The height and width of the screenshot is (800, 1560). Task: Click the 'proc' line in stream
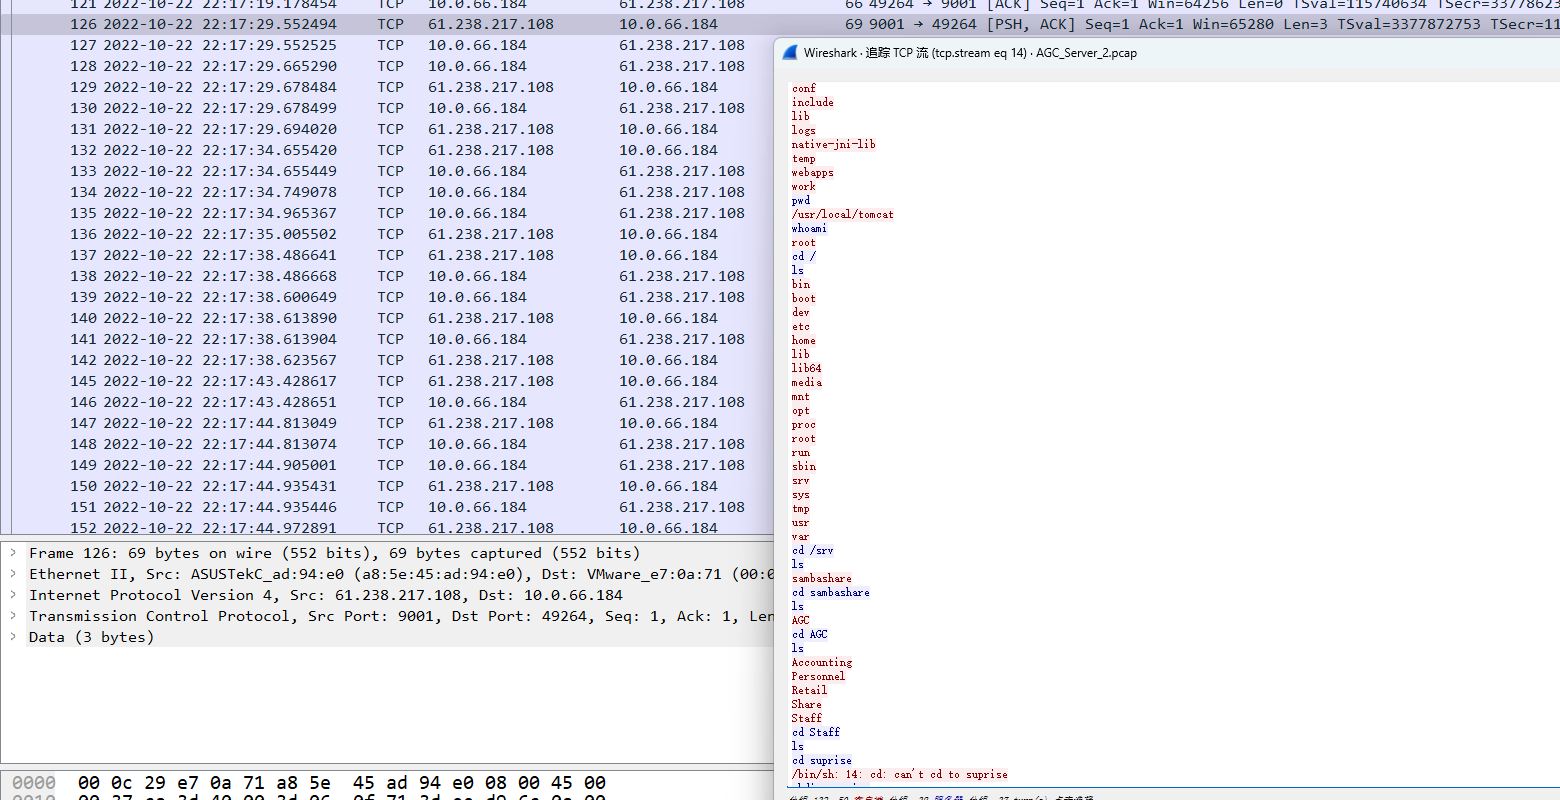click(x=804, y=424)
